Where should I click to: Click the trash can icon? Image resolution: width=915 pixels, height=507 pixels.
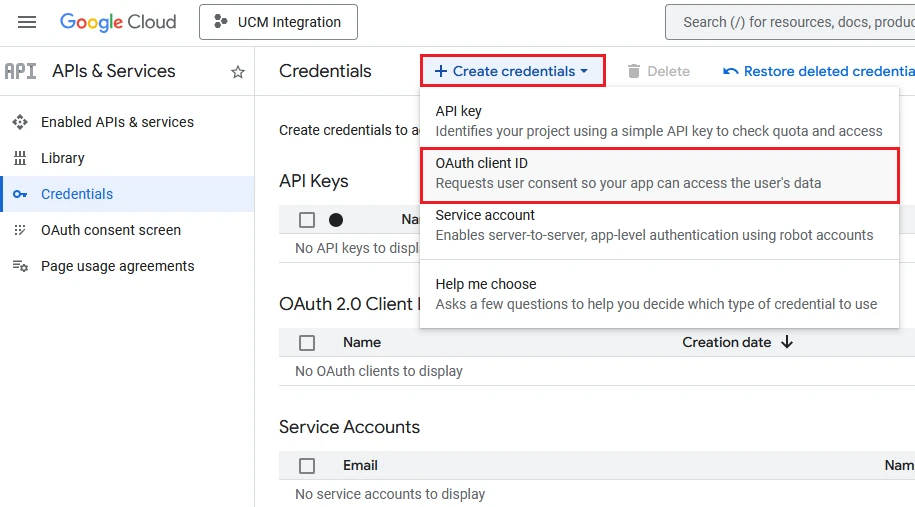[x=634, y=71]
